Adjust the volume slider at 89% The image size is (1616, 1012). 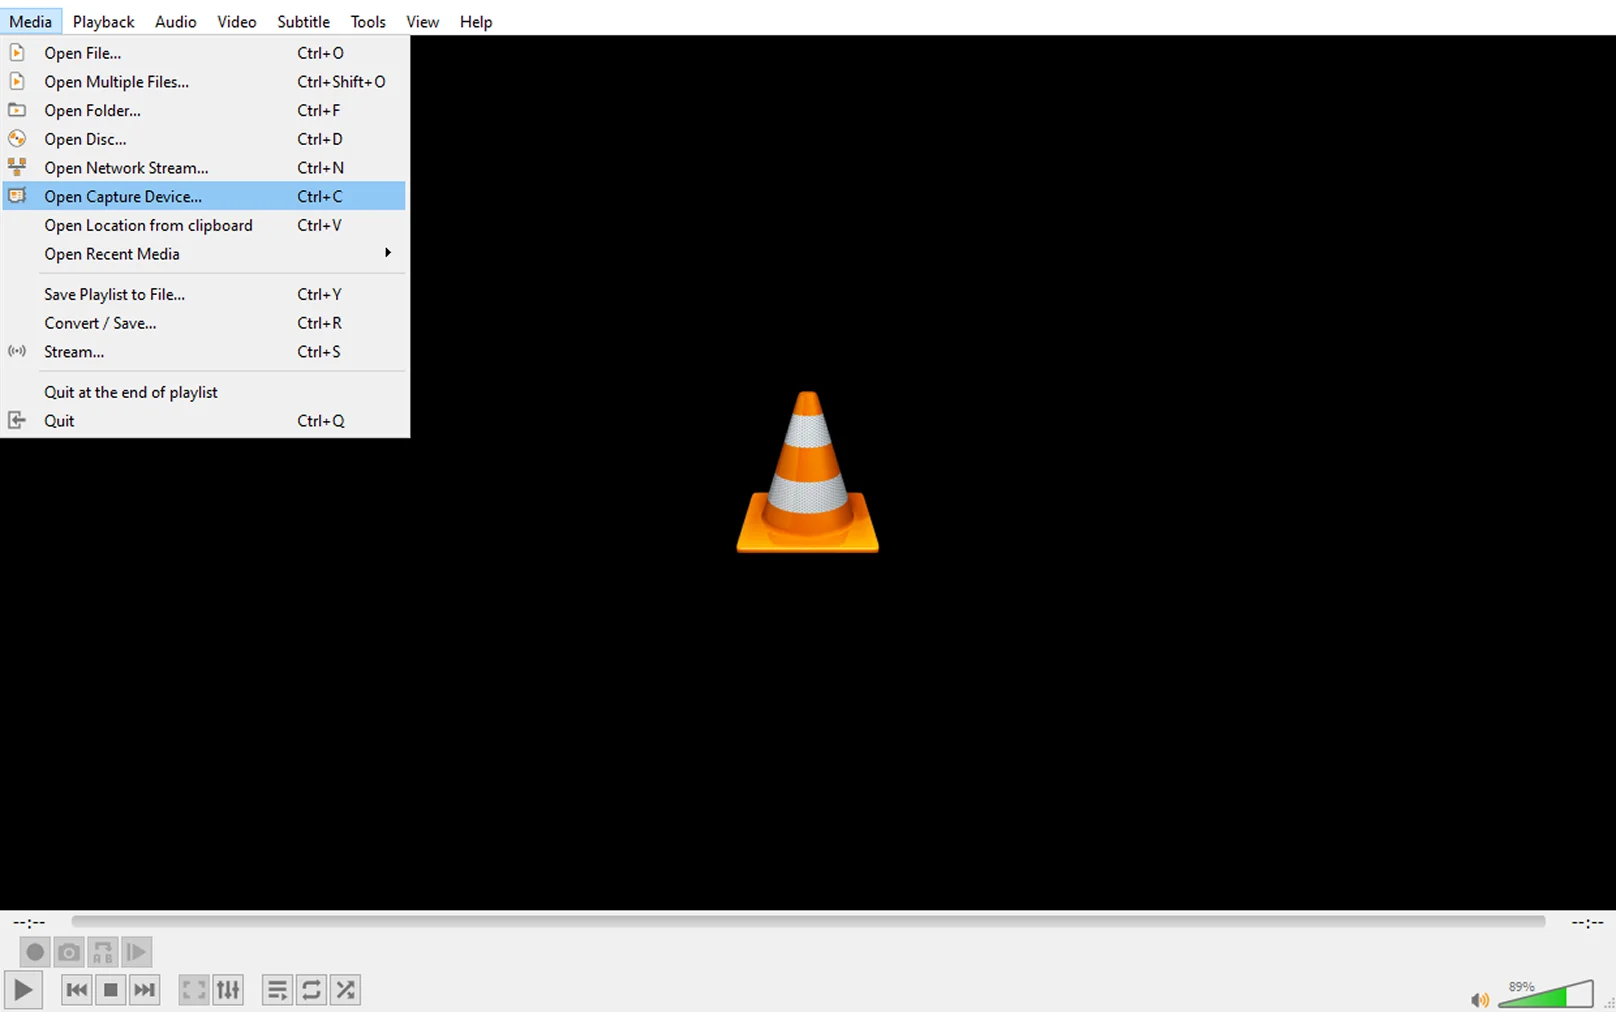click(1545, 996)
